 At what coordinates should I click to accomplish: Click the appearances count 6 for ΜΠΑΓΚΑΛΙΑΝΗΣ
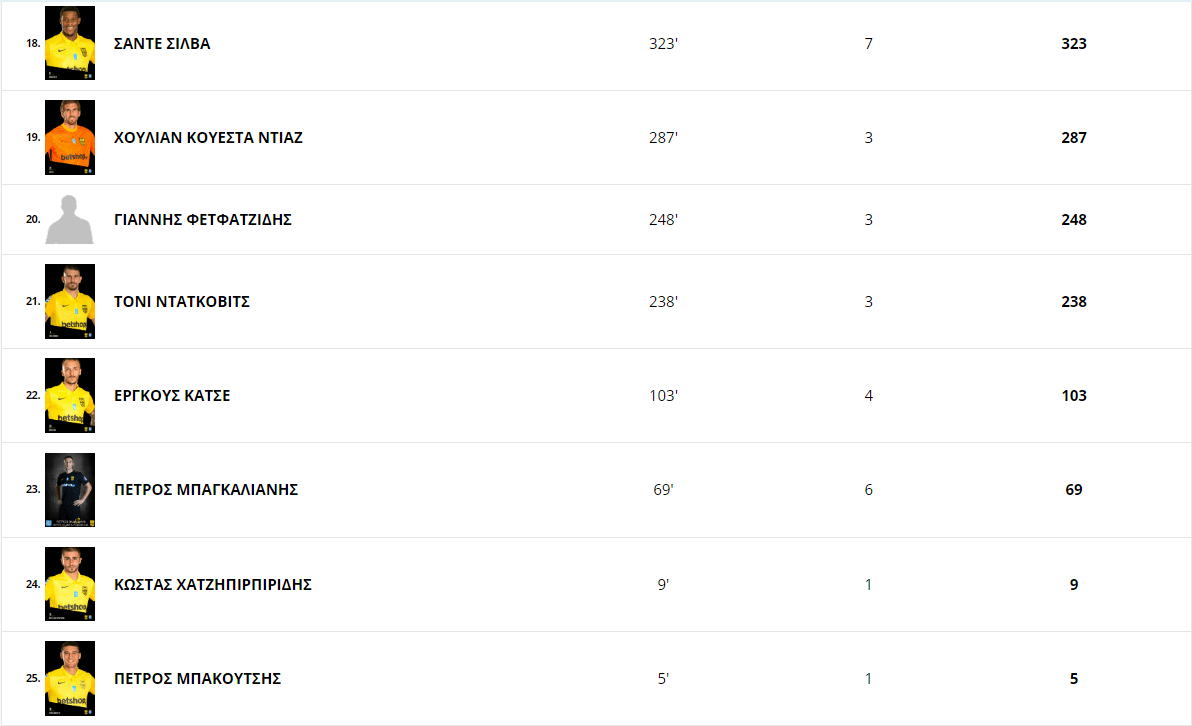click(868, 490)
